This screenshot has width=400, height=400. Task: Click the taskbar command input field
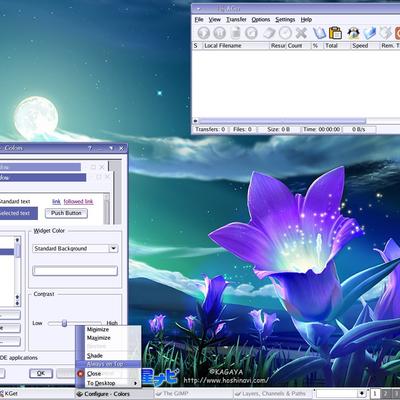pos(337,394)
